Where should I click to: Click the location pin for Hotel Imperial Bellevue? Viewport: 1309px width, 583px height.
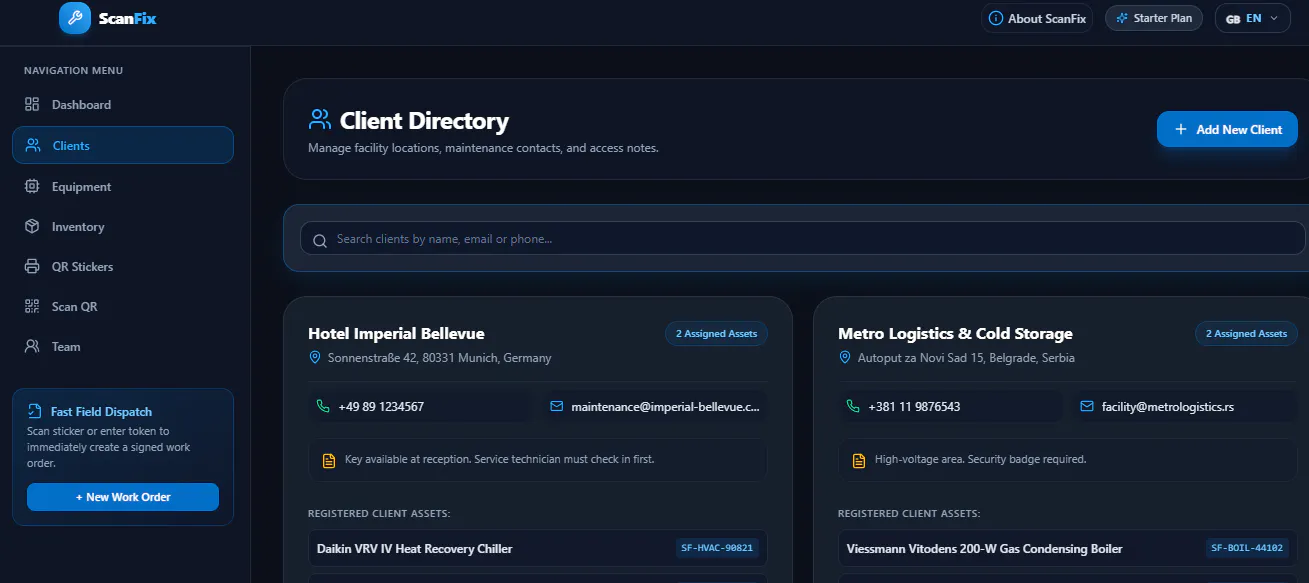point(315,357)
